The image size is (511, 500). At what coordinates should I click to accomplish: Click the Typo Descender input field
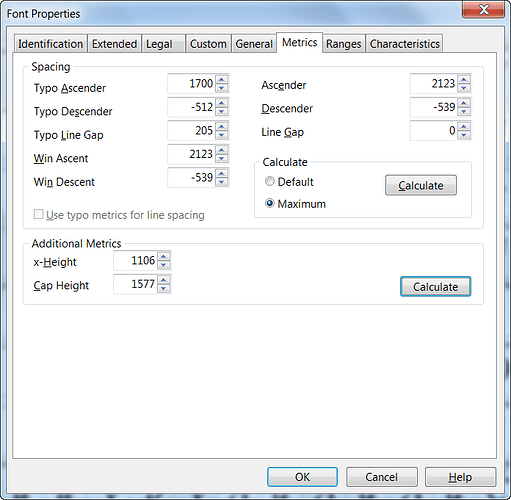[192, 107]
